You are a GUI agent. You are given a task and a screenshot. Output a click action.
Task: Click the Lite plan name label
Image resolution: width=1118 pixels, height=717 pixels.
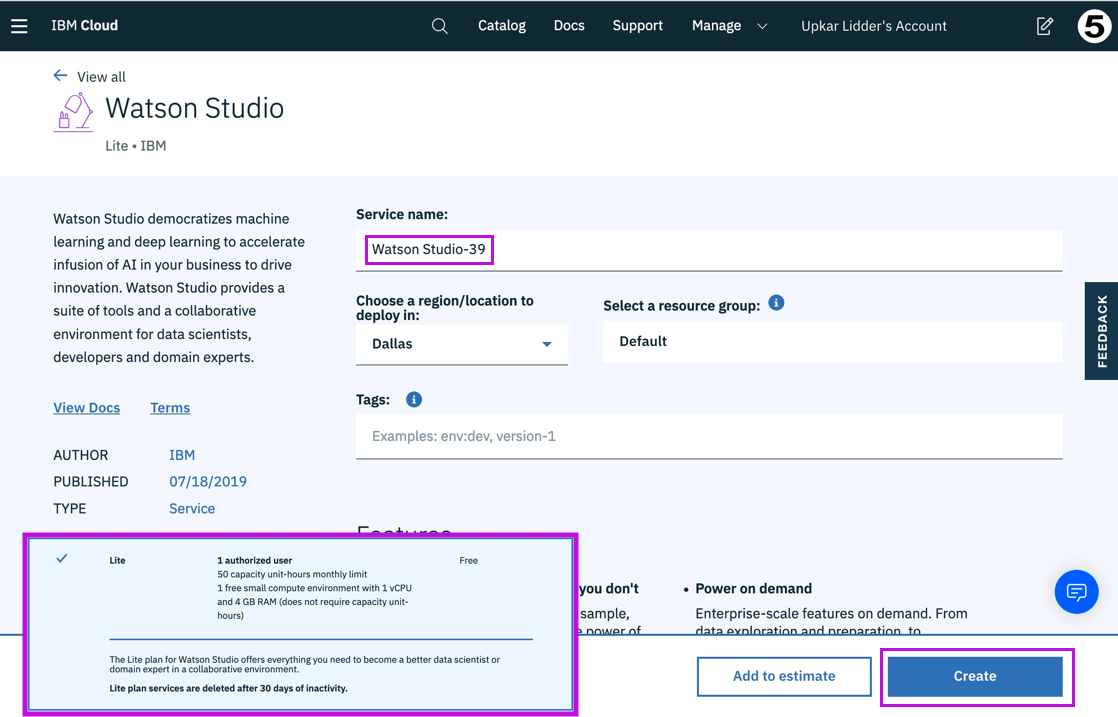coord(118,561)
